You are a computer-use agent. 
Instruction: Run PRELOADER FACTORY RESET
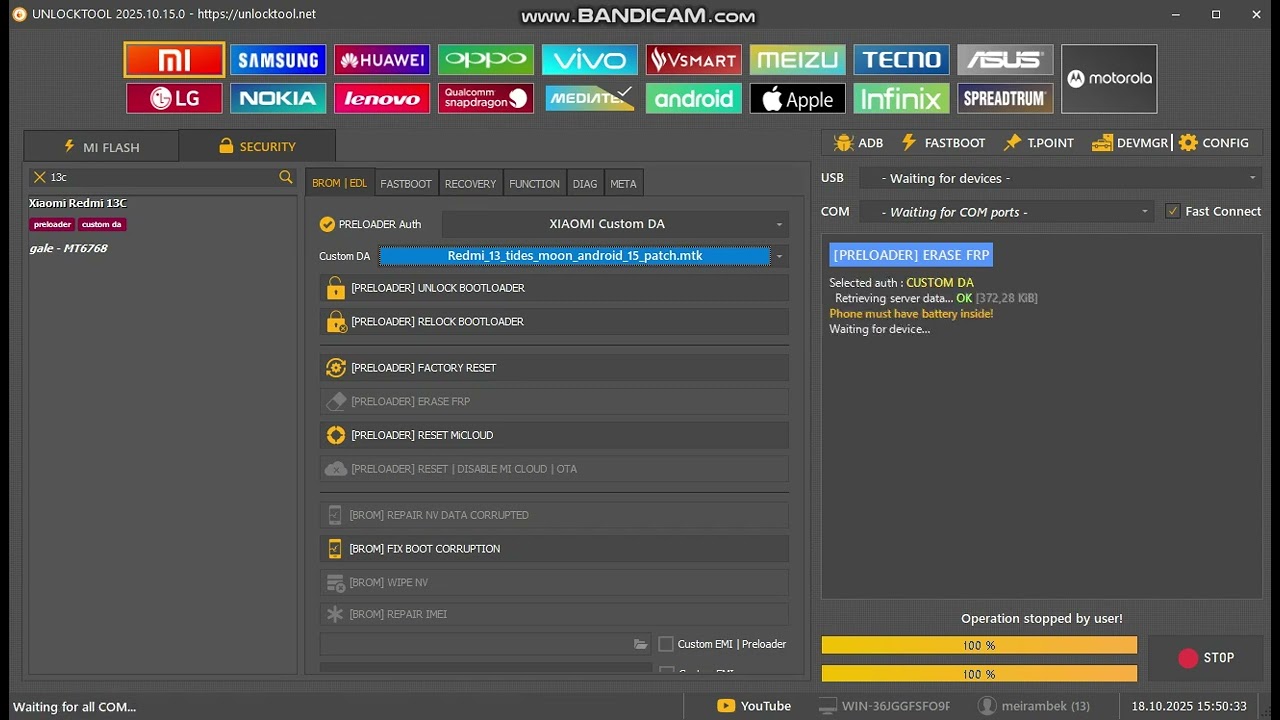pyautogui.click(x=554, y=368)
